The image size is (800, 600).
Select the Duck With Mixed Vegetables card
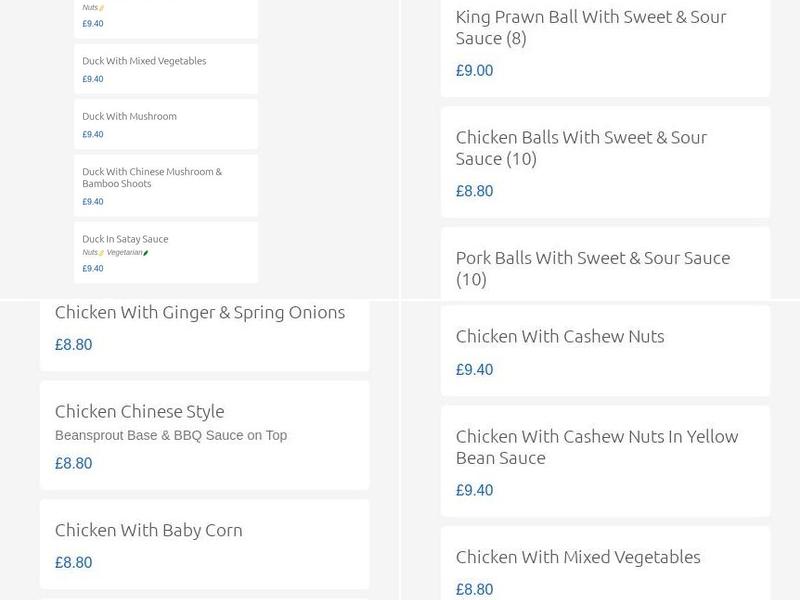point(165,68)
